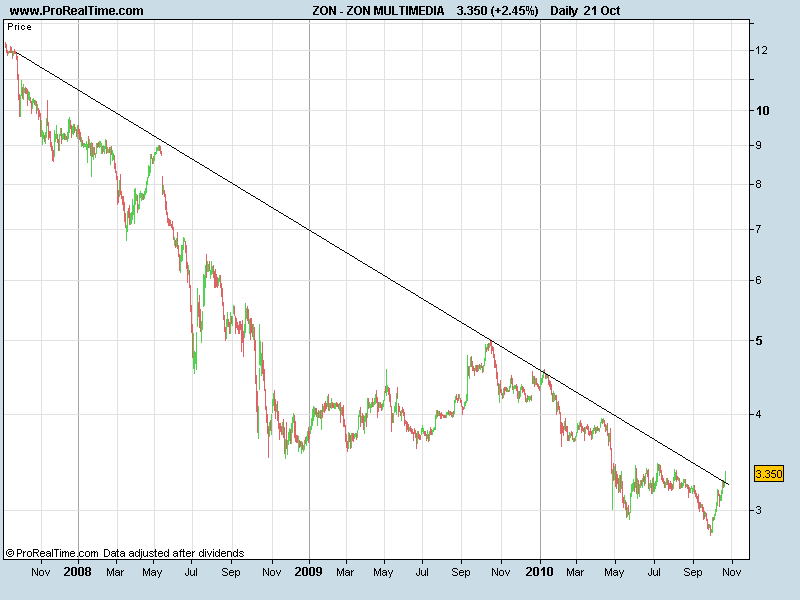Click the Mar label after 2009
The image size is (800, 600).
(x=345, y=572)
